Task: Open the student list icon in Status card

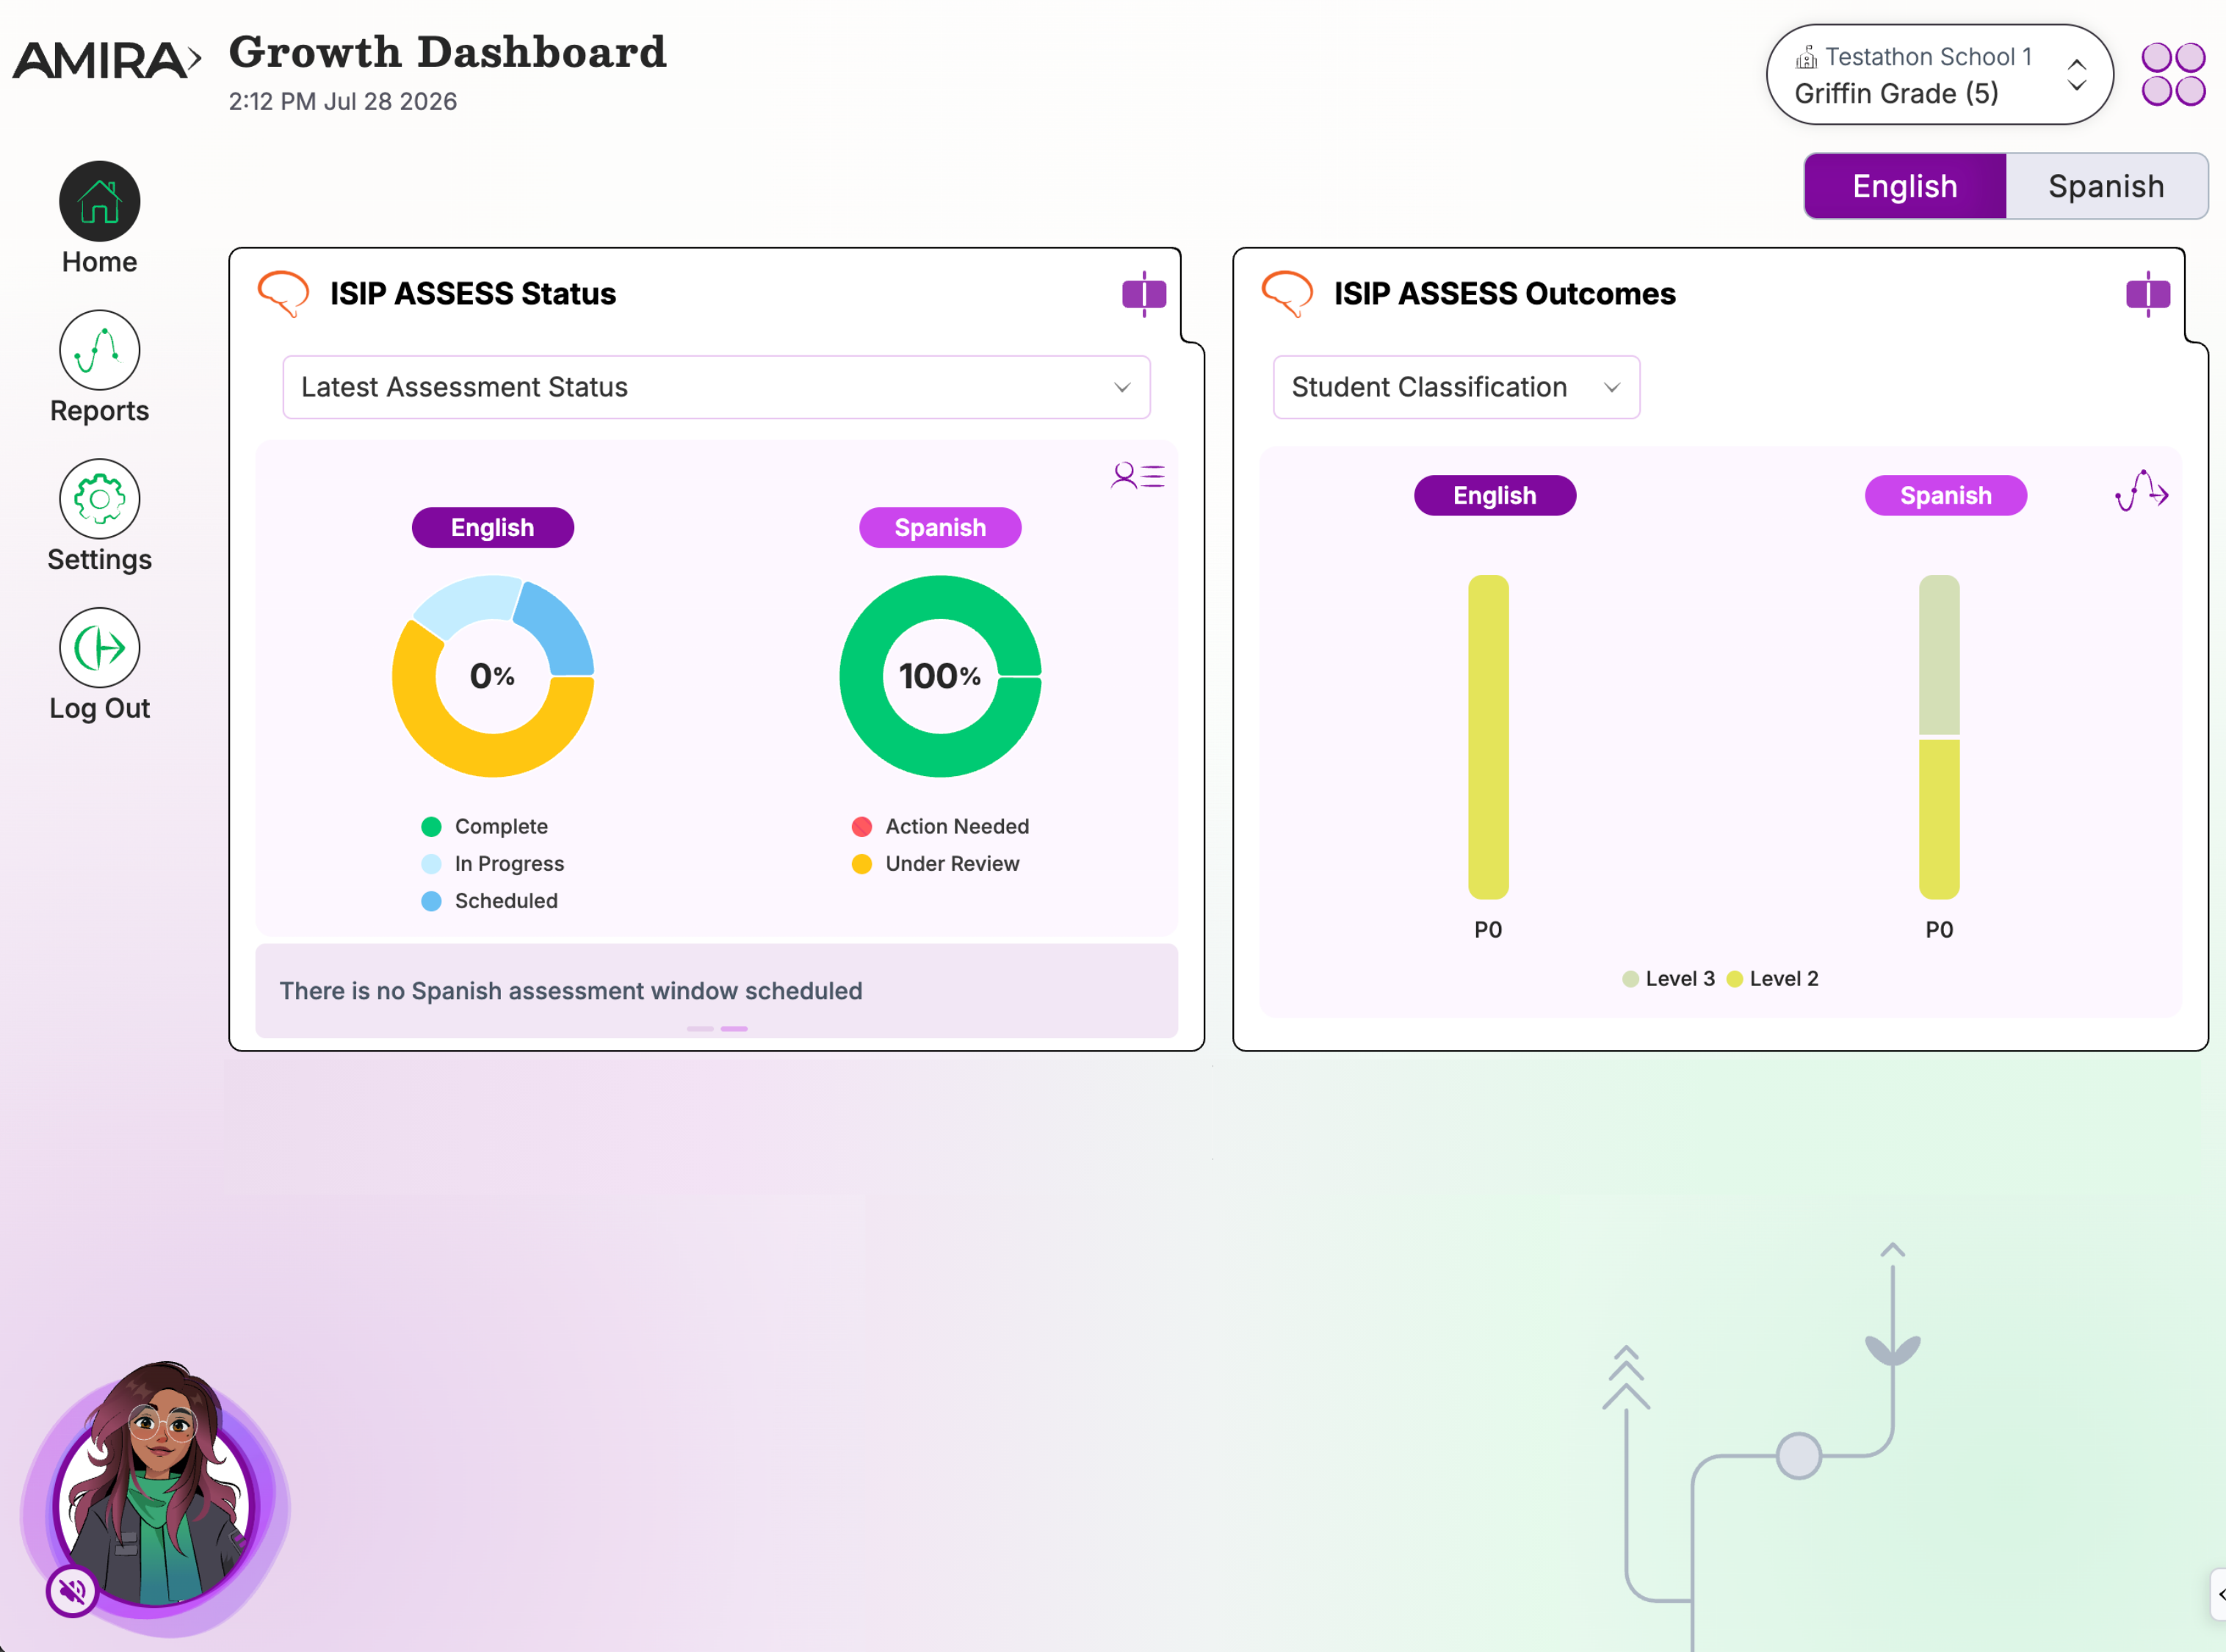Action: 1137,475
